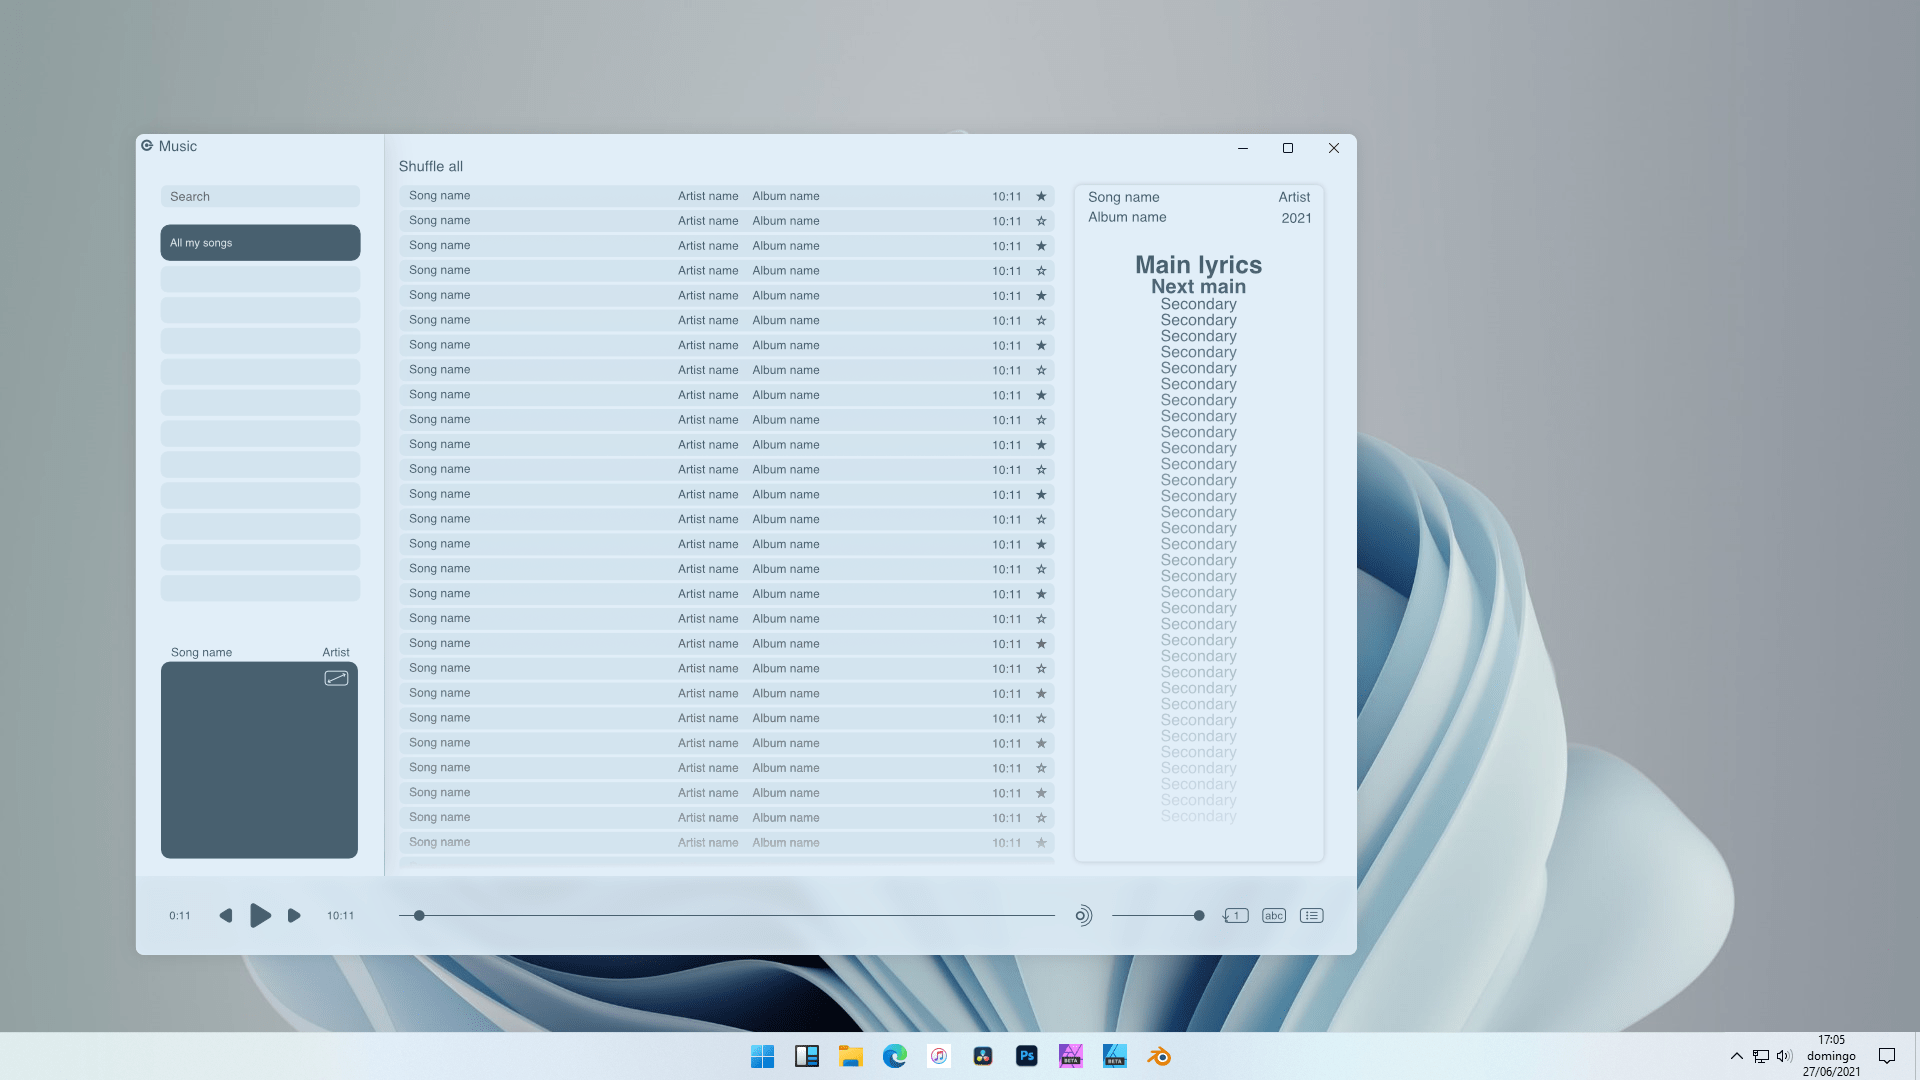Viewport: 1920px width, 1080px height.
Task: Launch Photoshop from the taskbar
Action: [1026, 1055]
